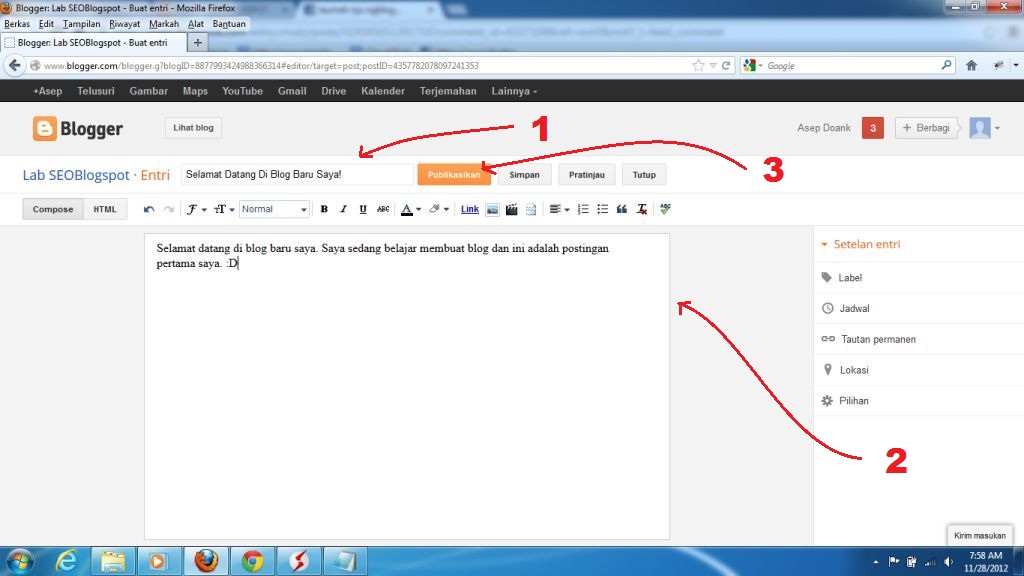Open Asep Doank profile name

824,128
